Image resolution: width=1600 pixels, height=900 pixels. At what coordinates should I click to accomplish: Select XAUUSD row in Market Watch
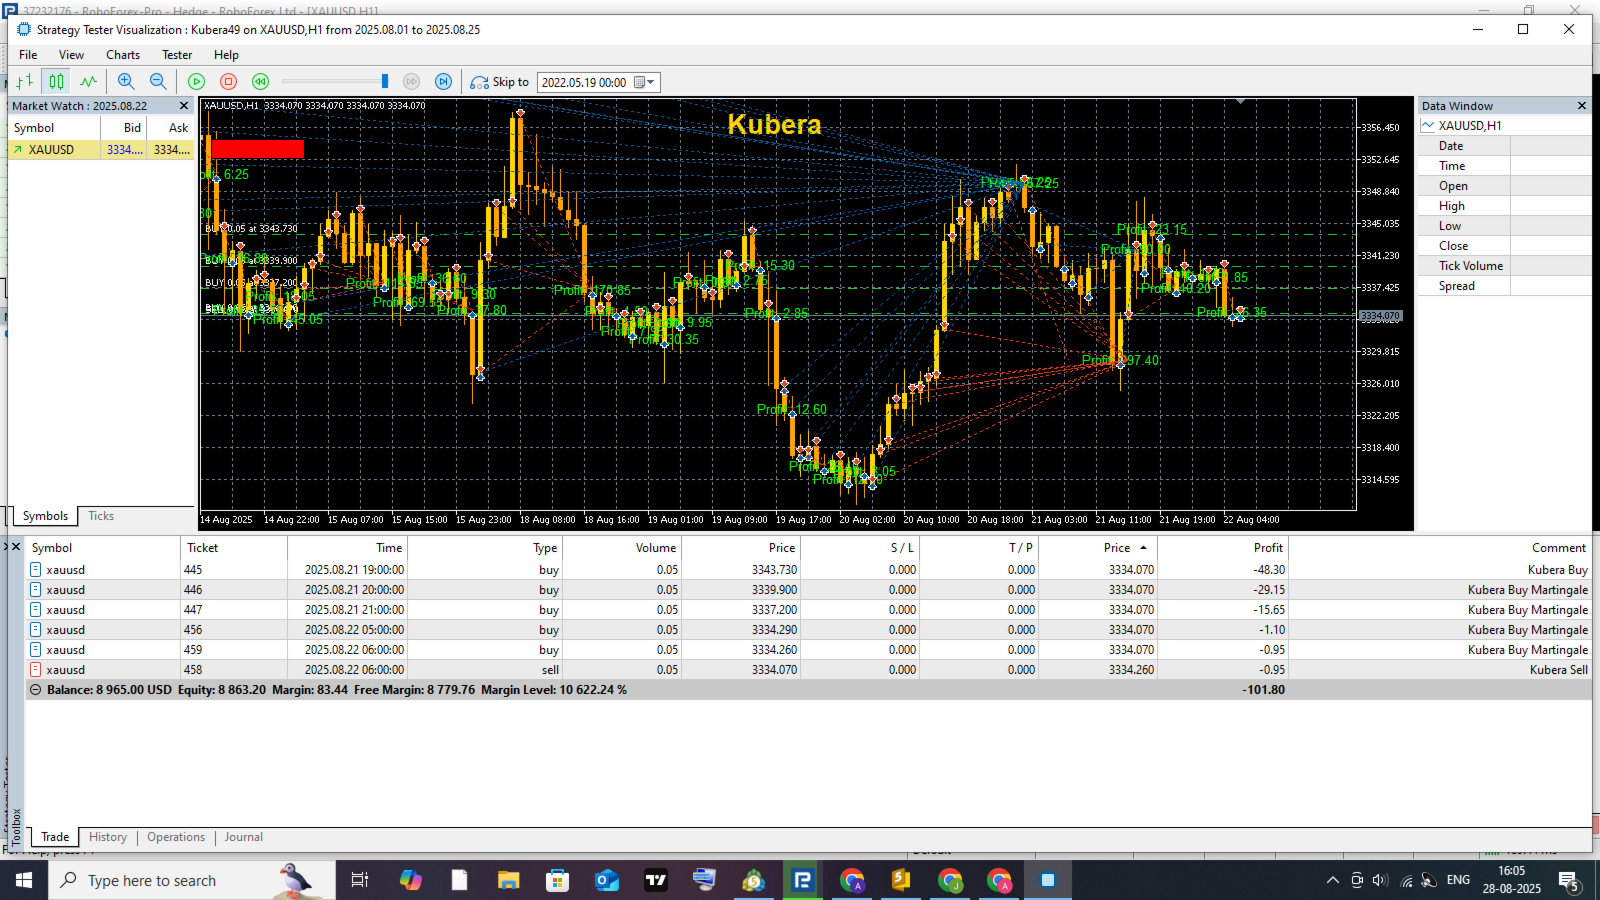click(101, 150)
